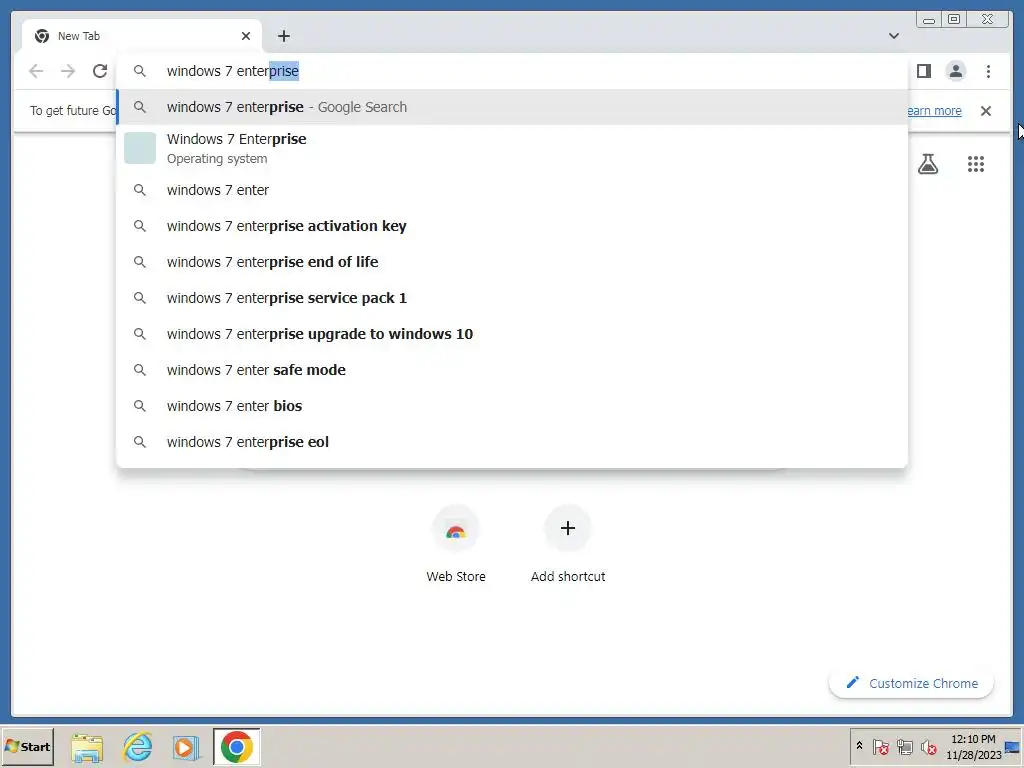
Task: Pick 'windows 7 enterprise service pack 1' suggestion
Action: (512, 298)
